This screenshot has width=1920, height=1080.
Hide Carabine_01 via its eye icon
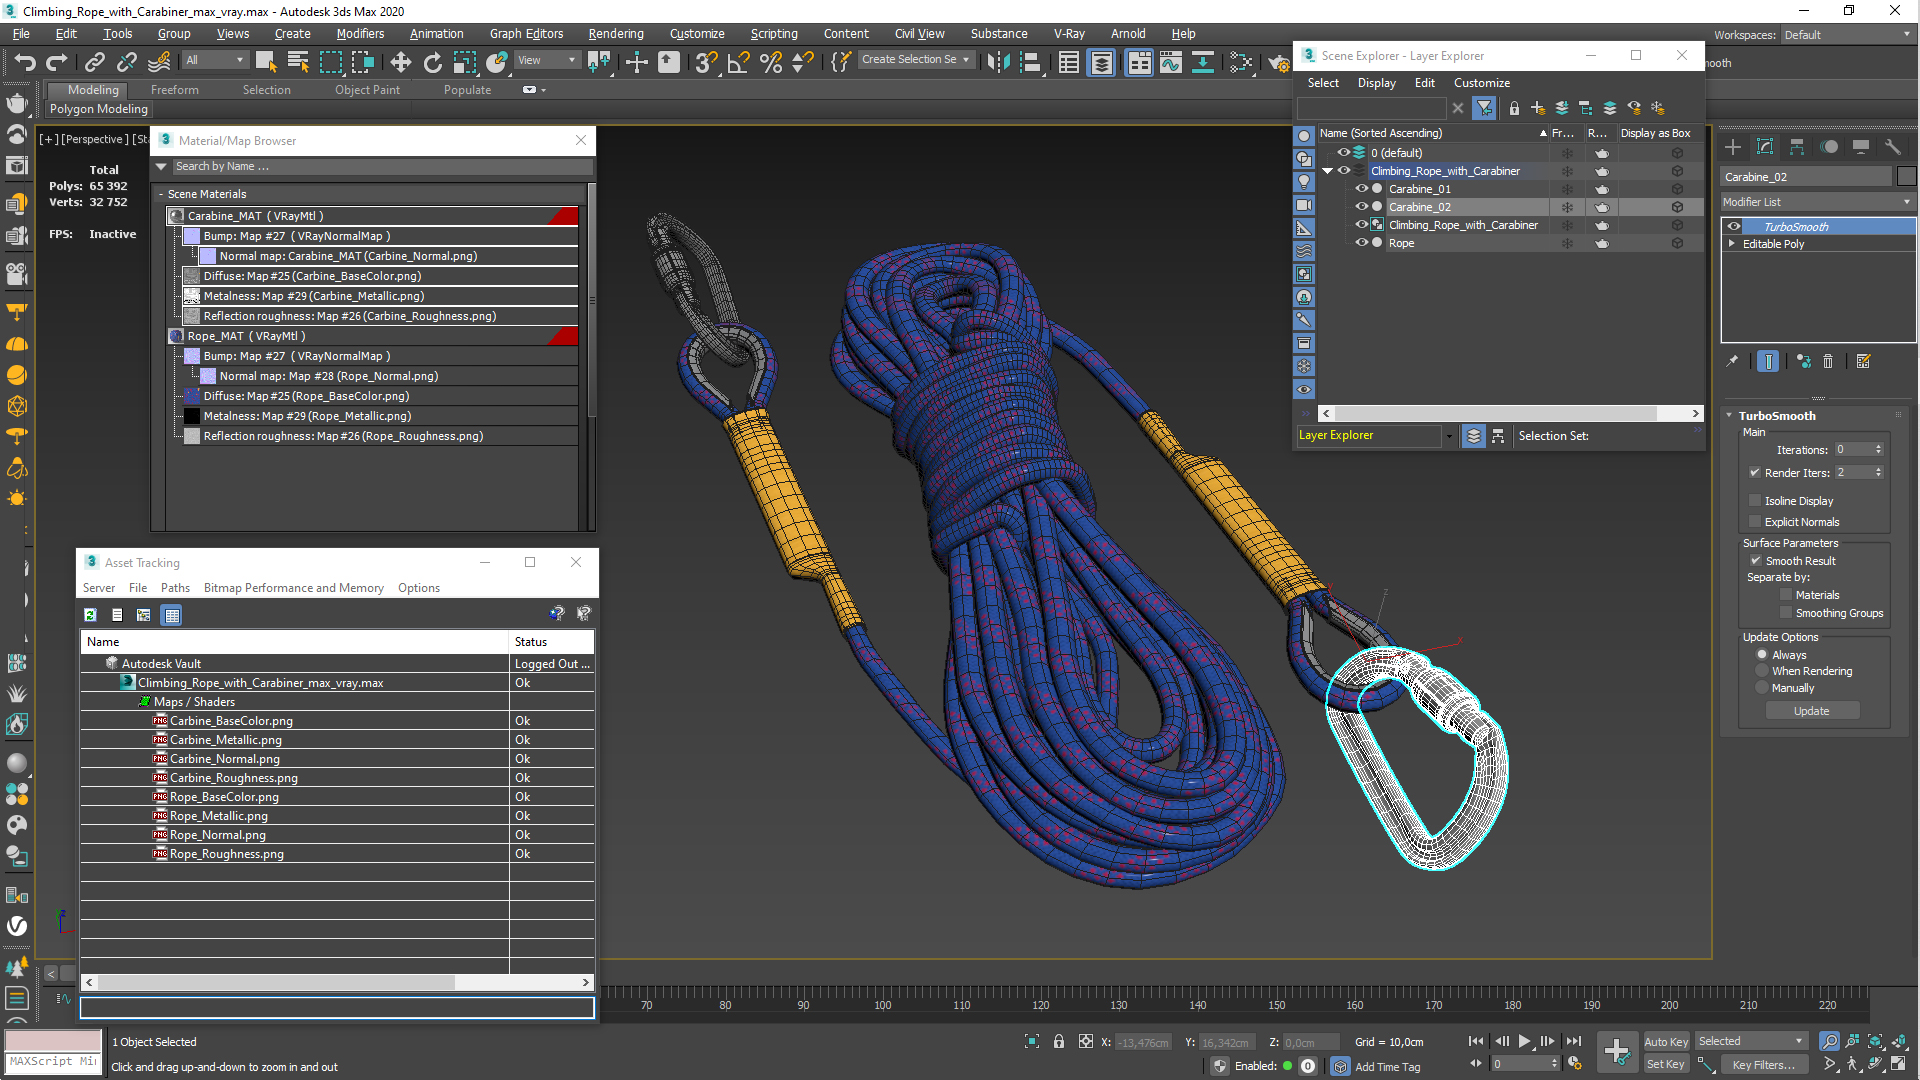tap(1361, 189)
